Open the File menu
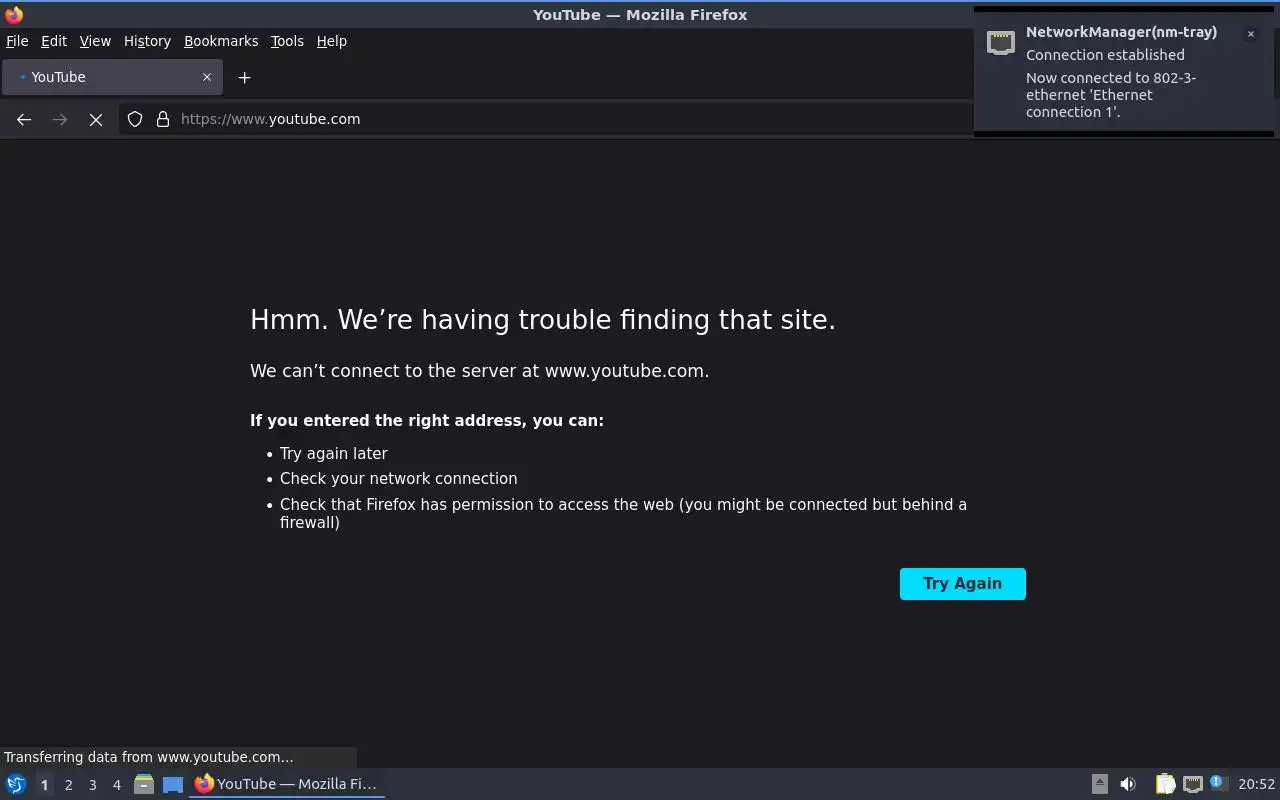1280x800 pixels. click(x=17, y=41)
